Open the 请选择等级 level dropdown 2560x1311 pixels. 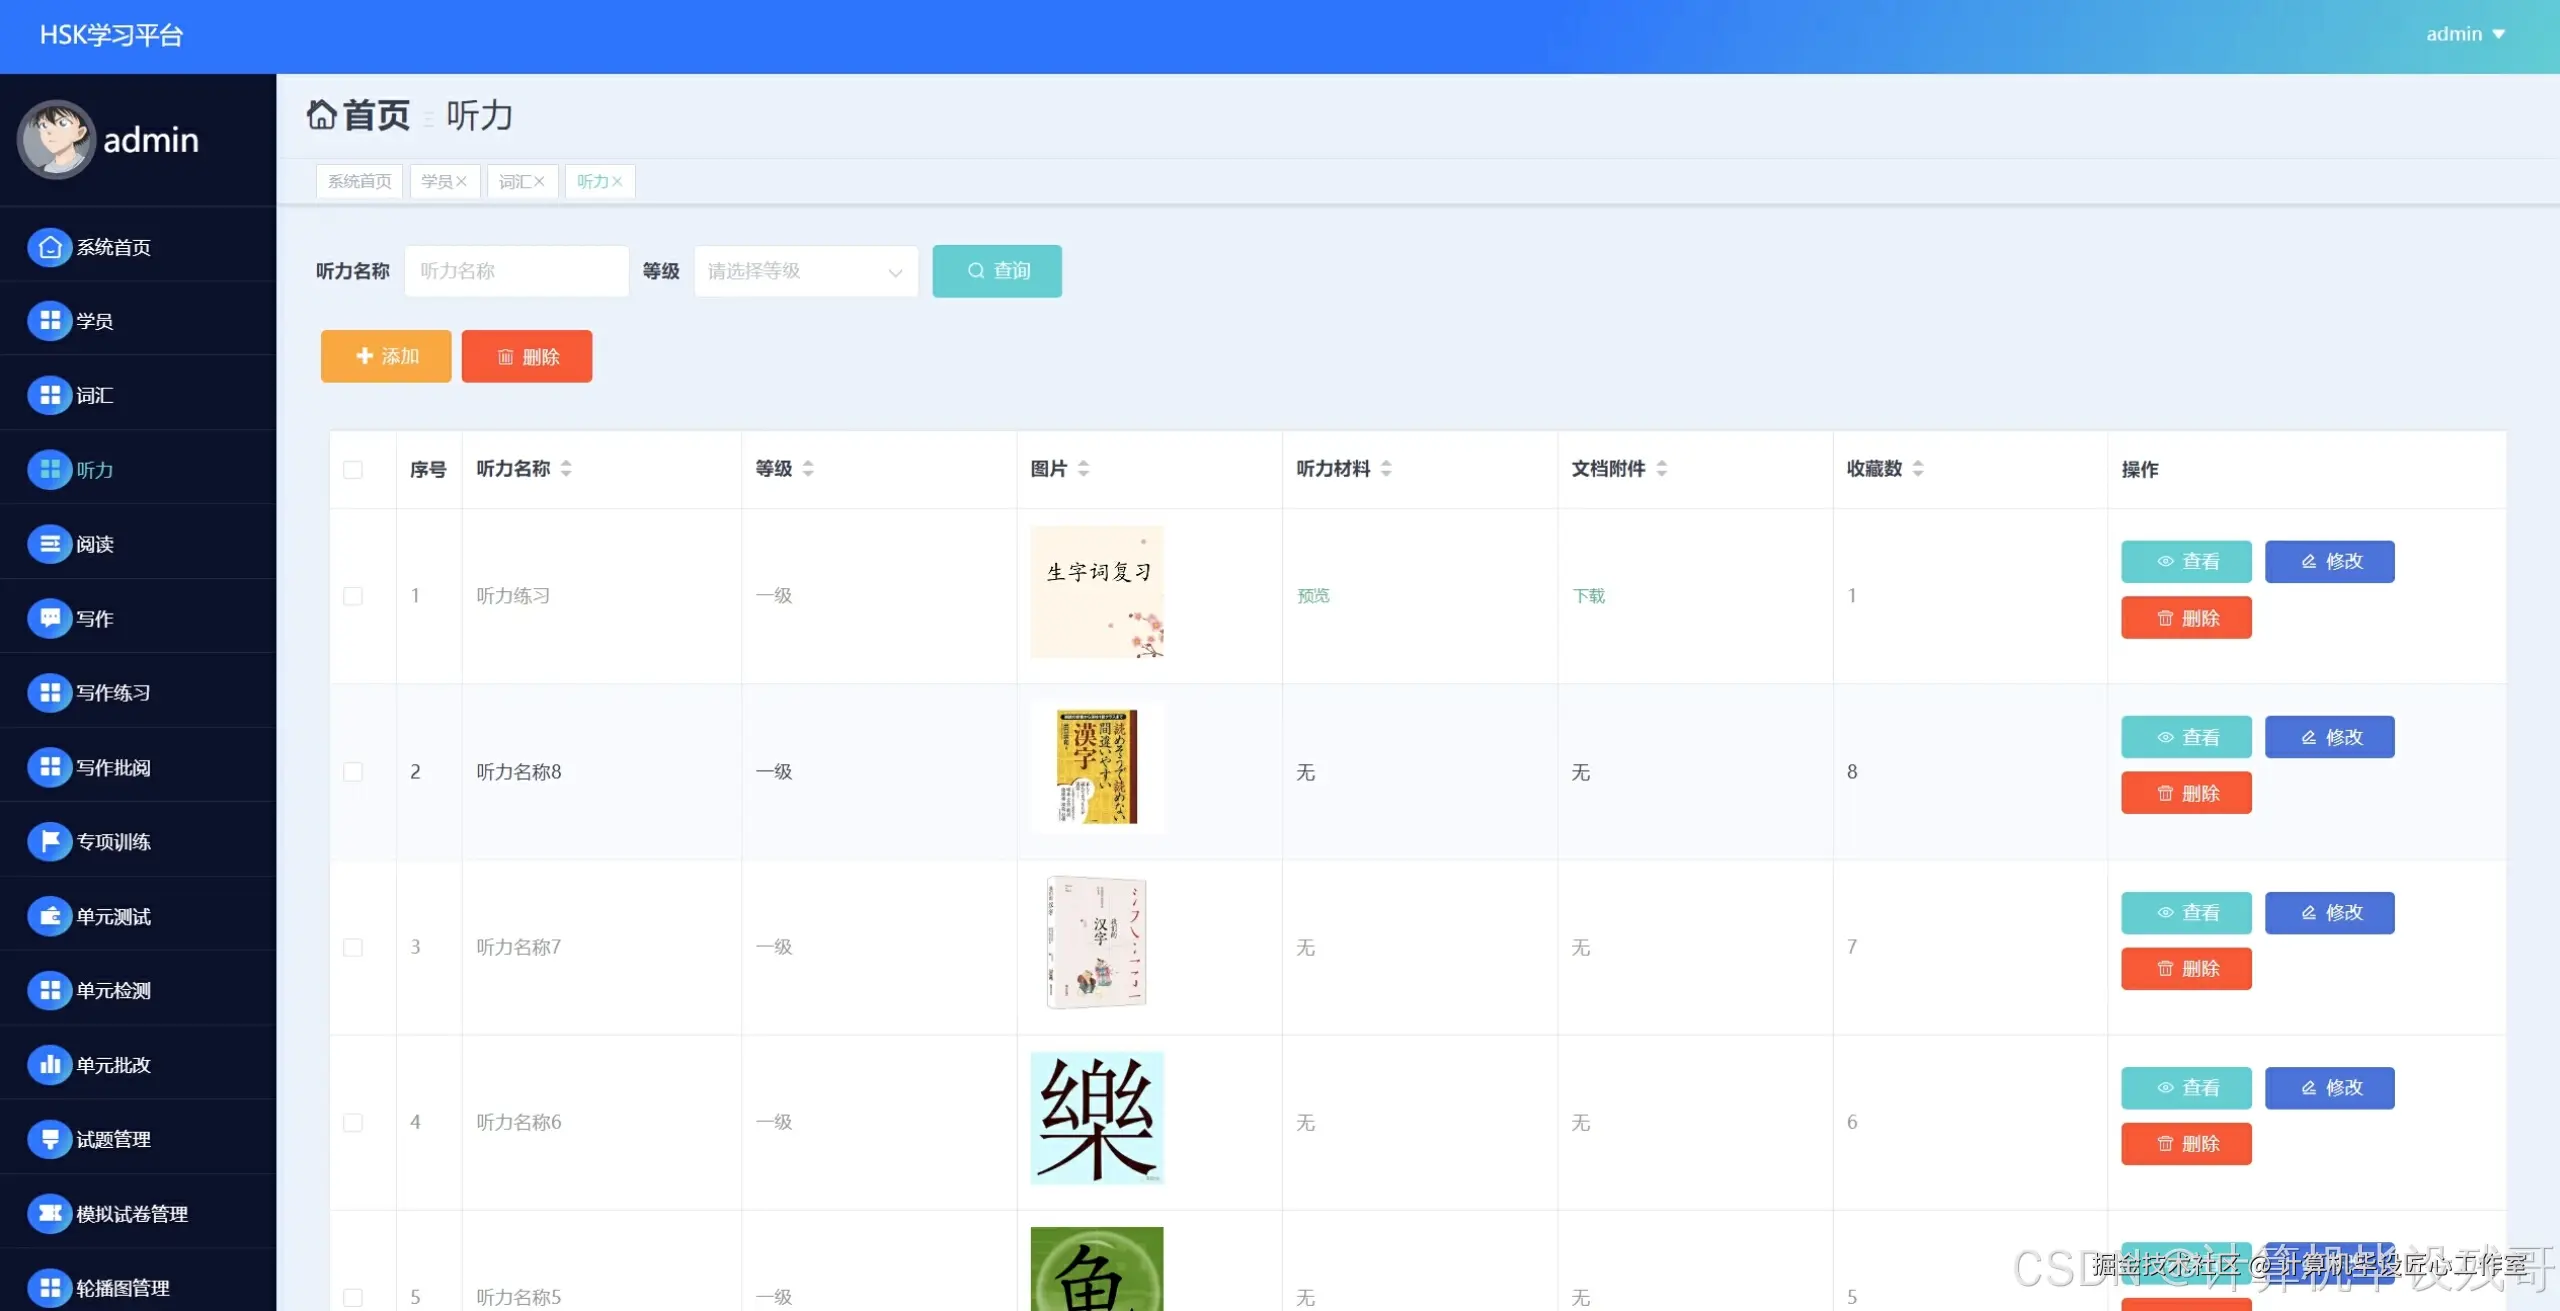tap(805, 271)
